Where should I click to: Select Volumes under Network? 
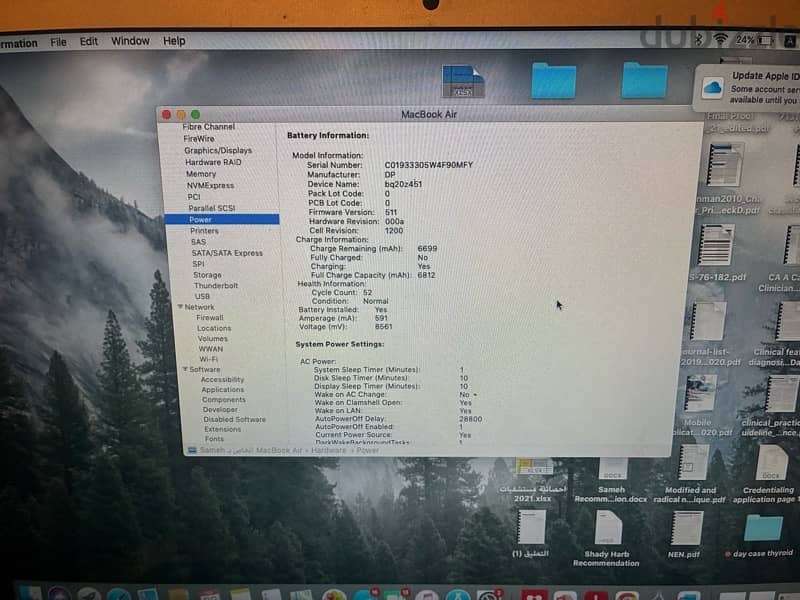pyautogui.click(x=213, y=339)
